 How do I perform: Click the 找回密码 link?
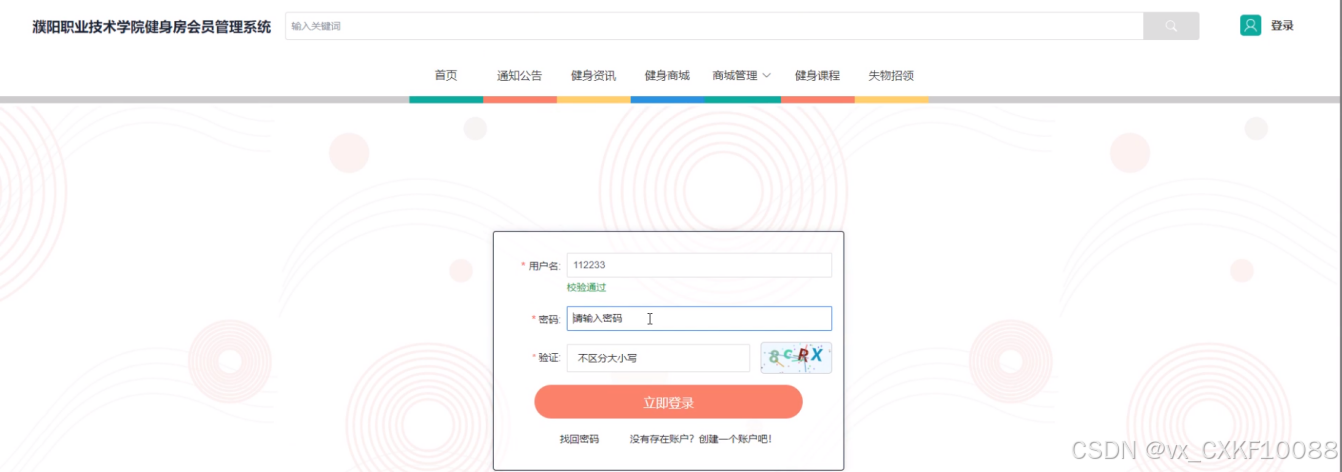579,439
